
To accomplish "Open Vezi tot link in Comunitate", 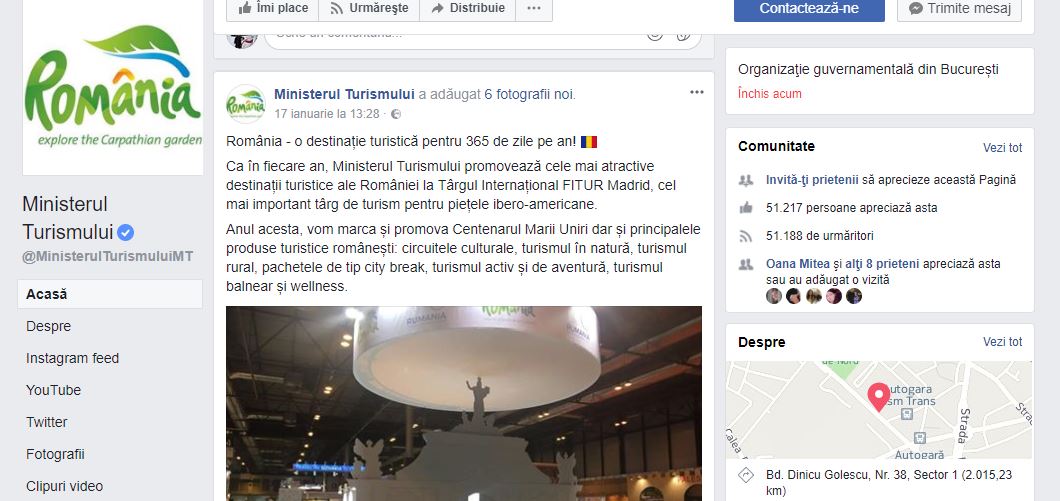I will tap(1003, 147).
